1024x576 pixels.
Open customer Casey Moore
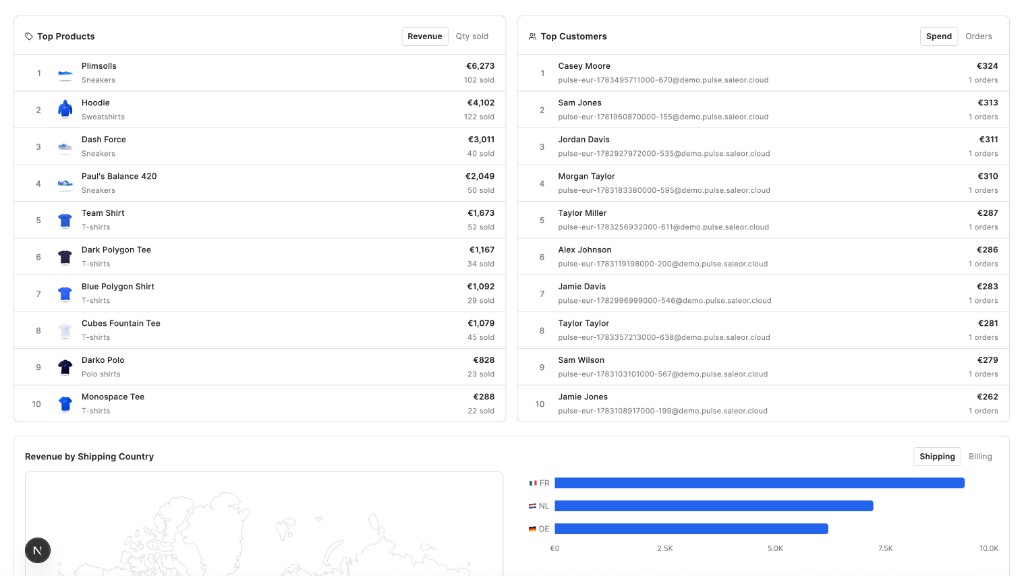point(584,66)
